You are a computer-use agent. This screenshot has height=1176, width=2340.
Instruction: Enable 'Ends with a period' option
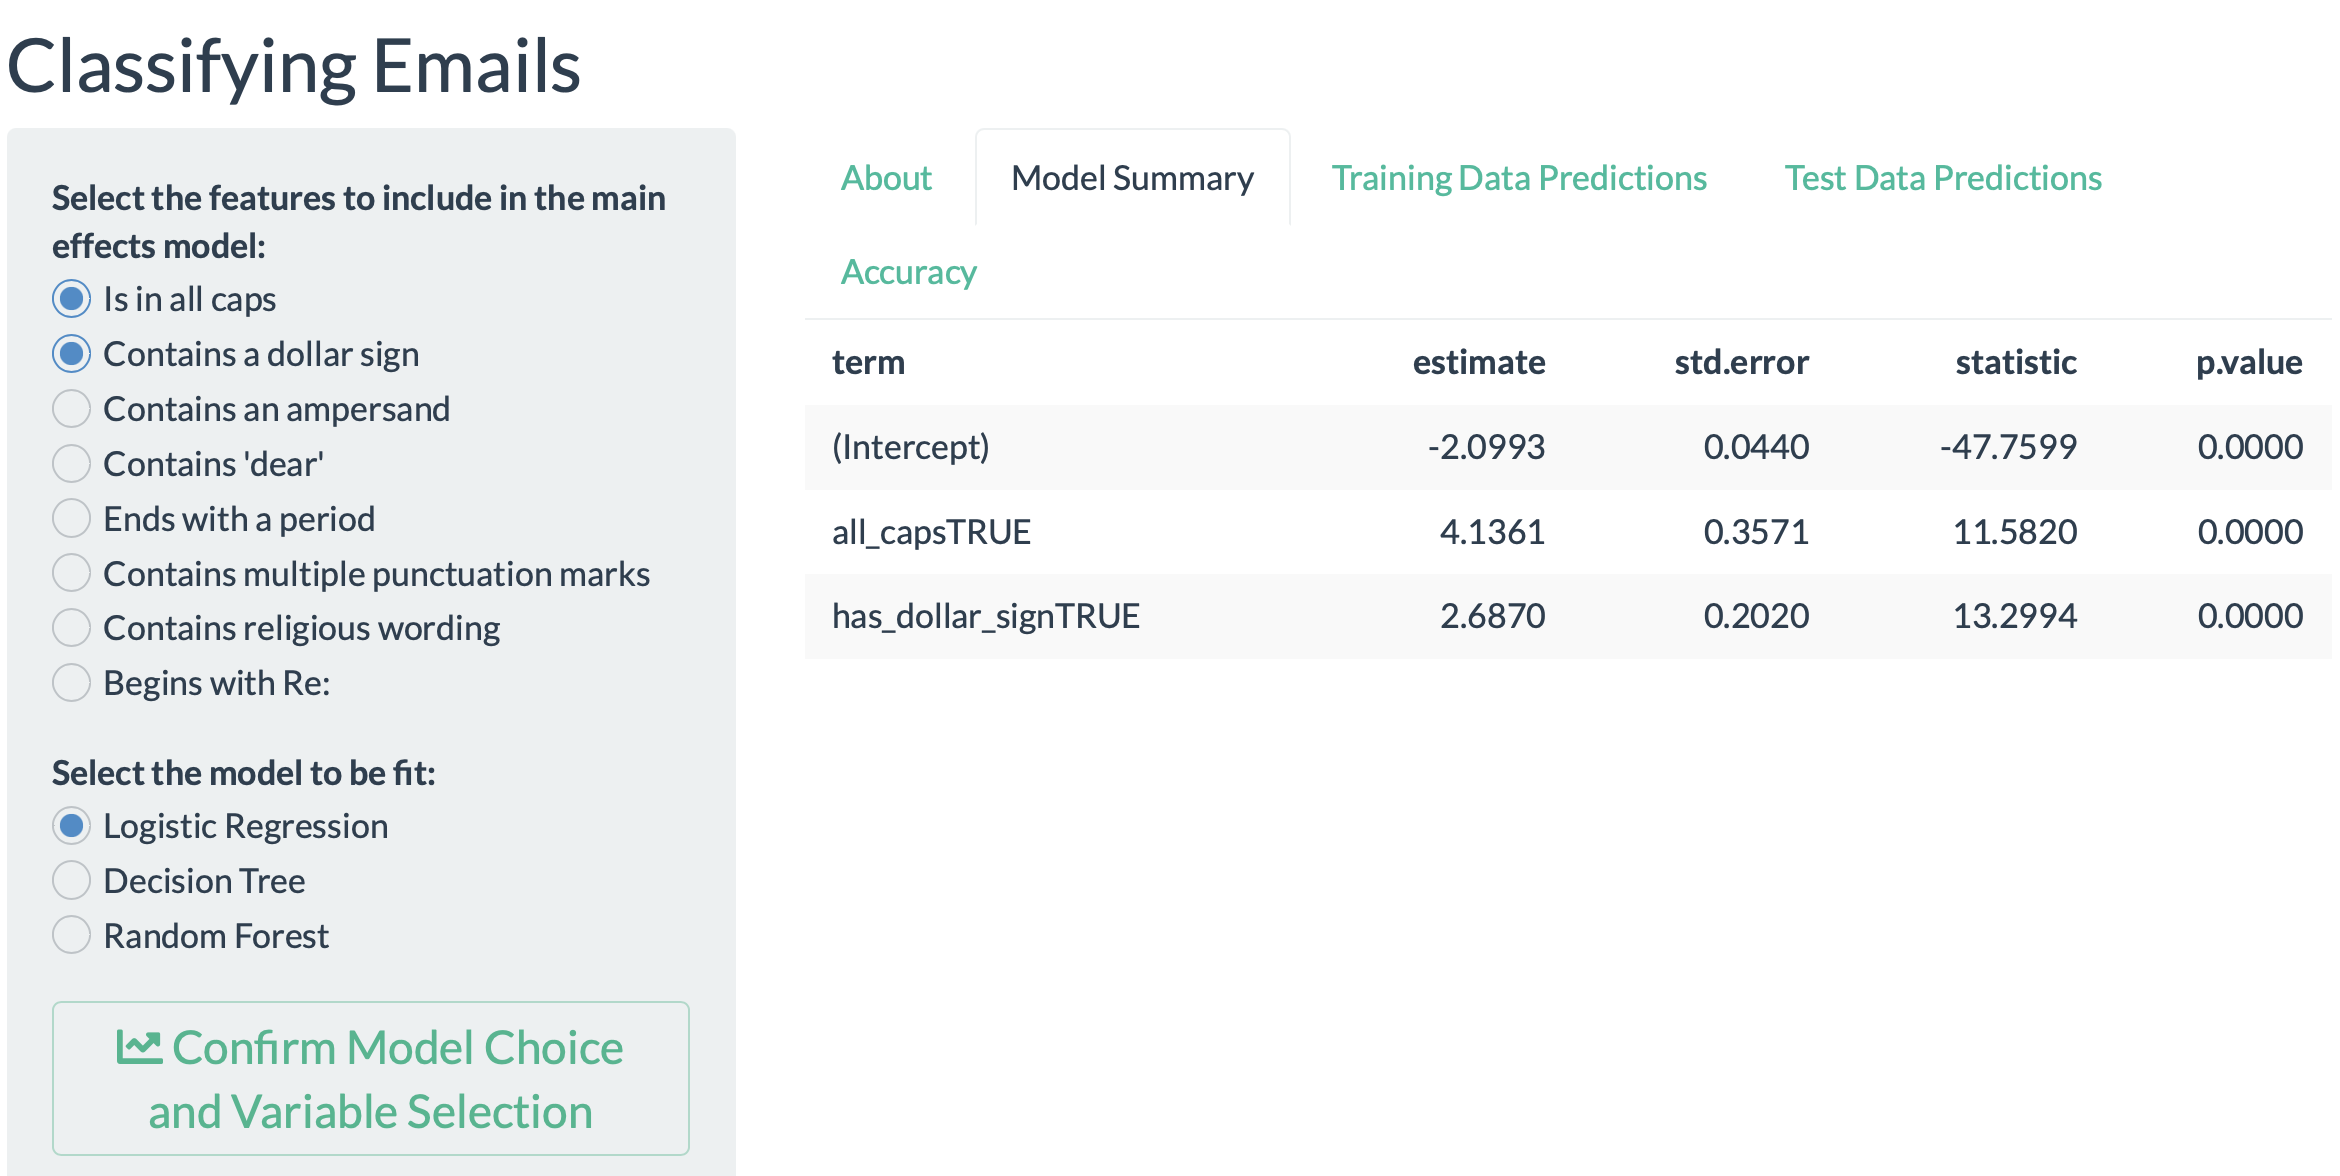point(71,519)
